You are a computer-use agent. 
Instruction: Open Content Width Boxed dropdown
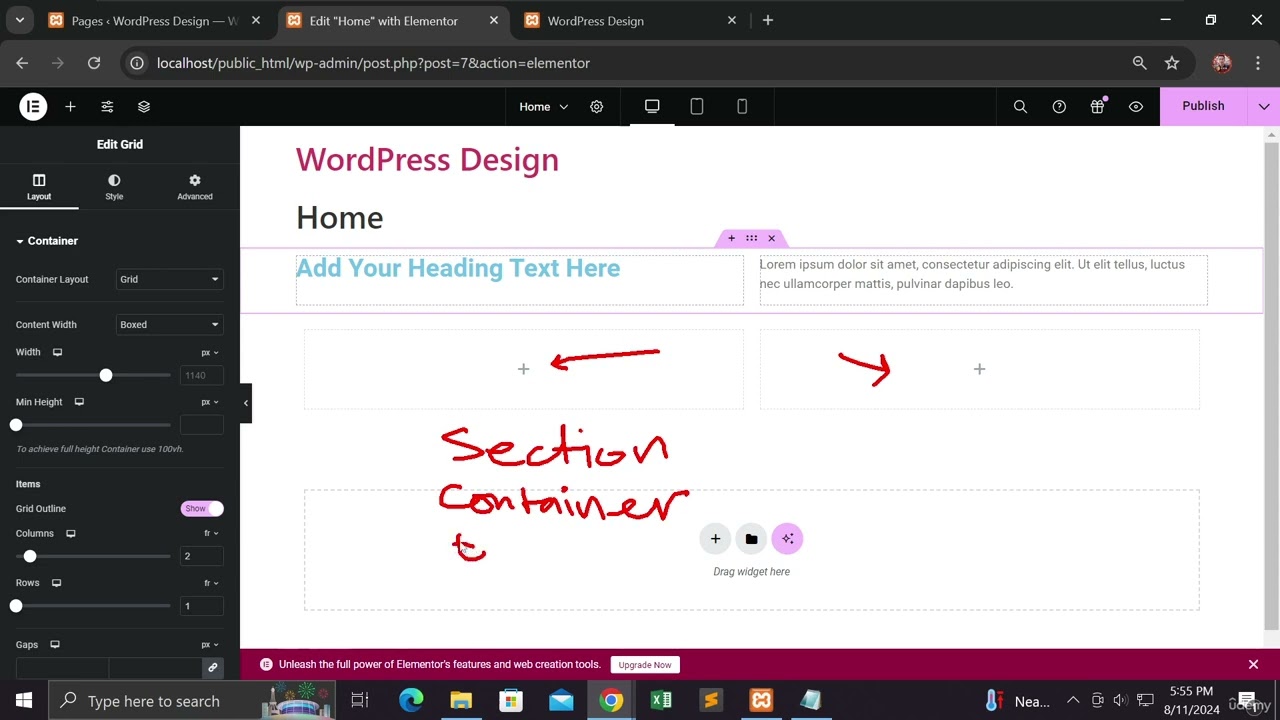[169, 324]
